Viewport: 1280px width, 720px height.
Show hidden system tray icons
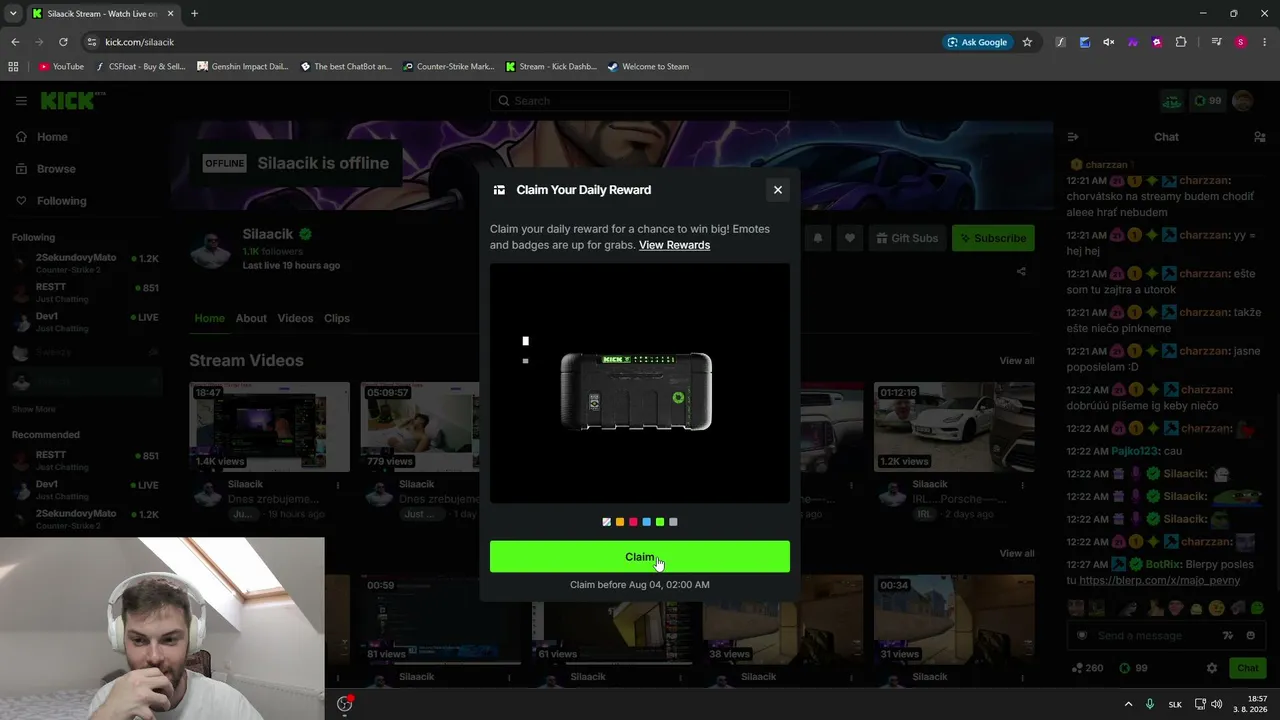coord(1129,704)
